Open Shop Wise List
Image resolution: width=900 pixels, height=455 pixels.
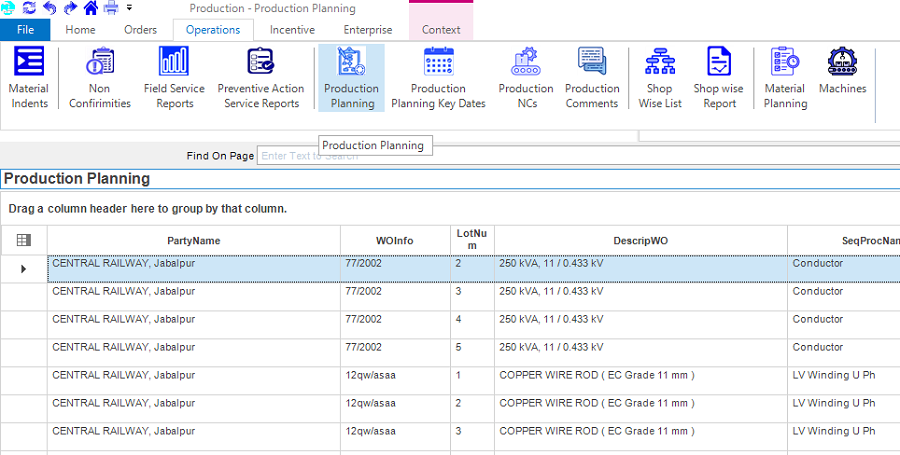[659, 78]
